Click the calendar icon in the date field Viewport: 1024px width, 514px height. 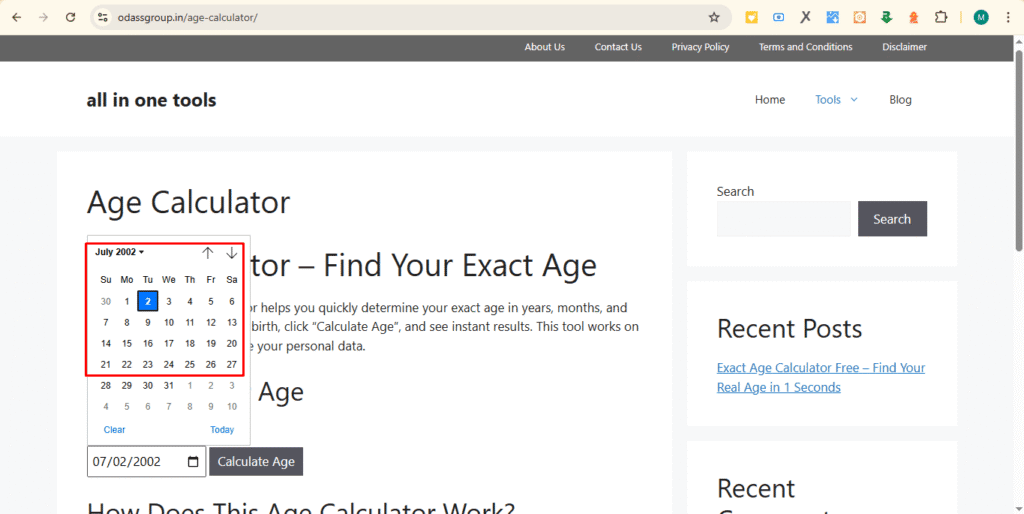tap(193, 462)
